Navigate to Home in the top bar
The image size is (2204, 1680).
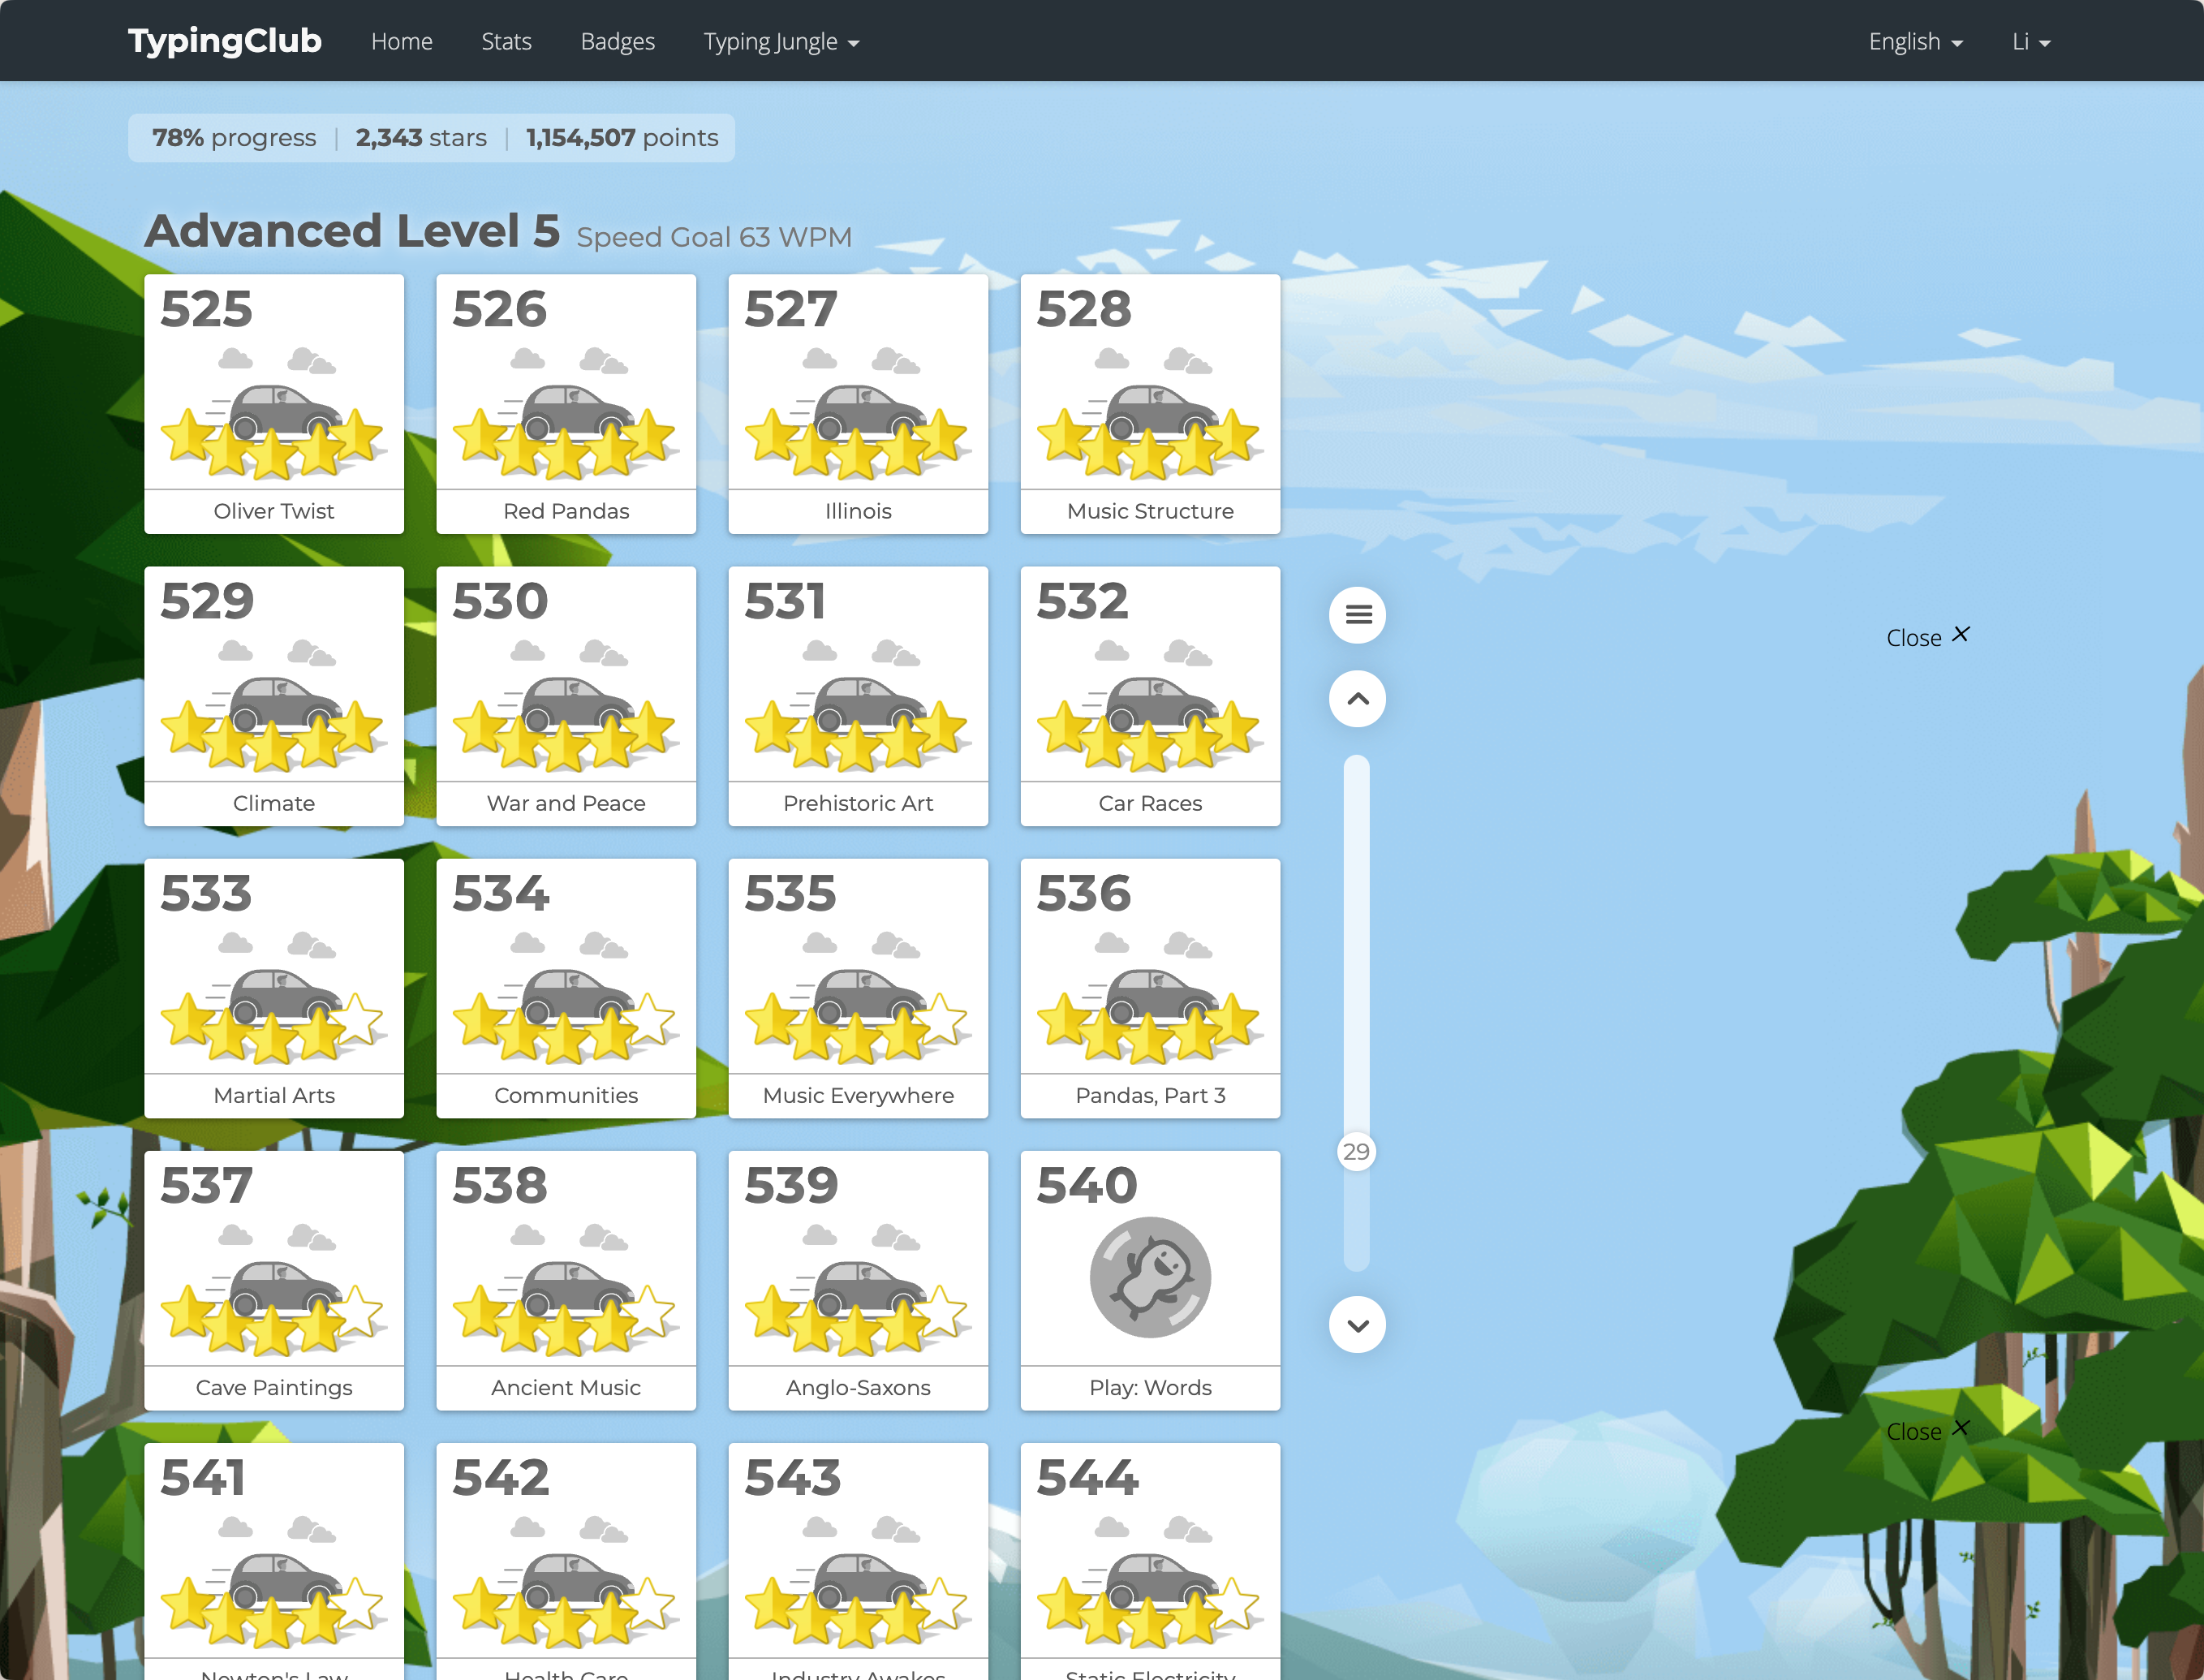(x=401, y=42)
